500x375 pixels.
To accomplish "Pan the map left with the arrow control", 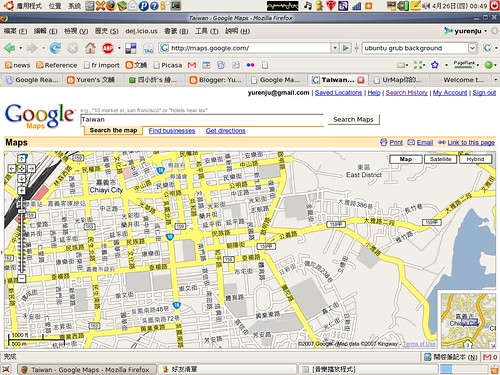I will coord(11,169).
